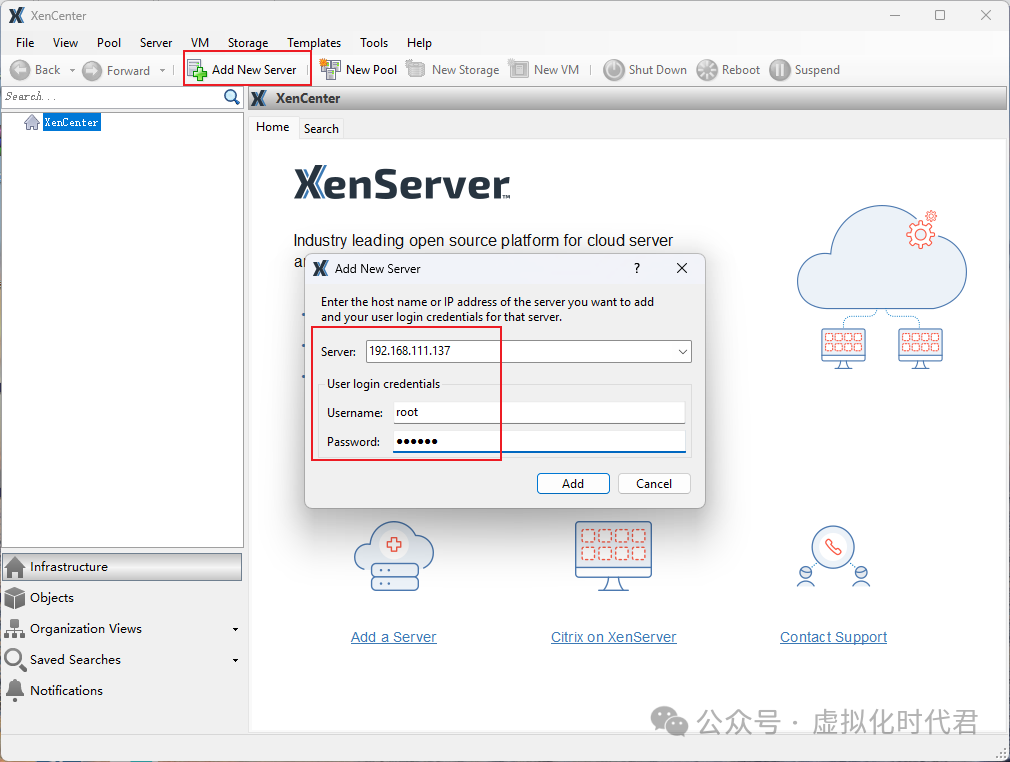The image size is (1010, 762).
Task: Cancel the Add New Server dialog
Action: pyautogui.click(x=653, y=484)
